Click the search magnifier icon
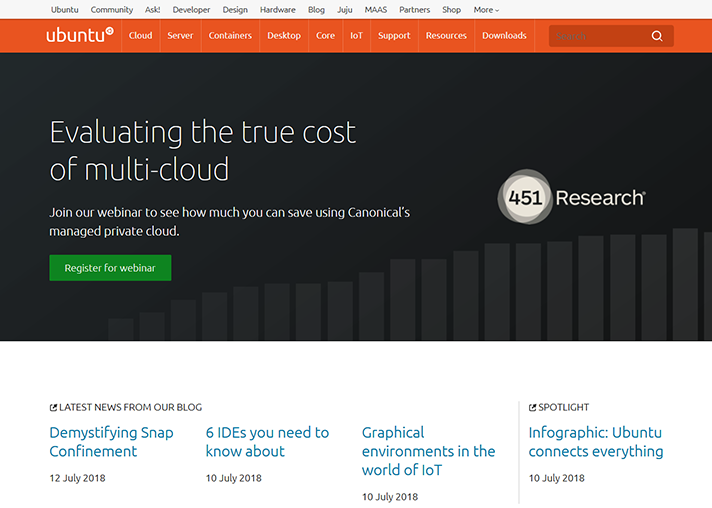 [x=657, y=36]
